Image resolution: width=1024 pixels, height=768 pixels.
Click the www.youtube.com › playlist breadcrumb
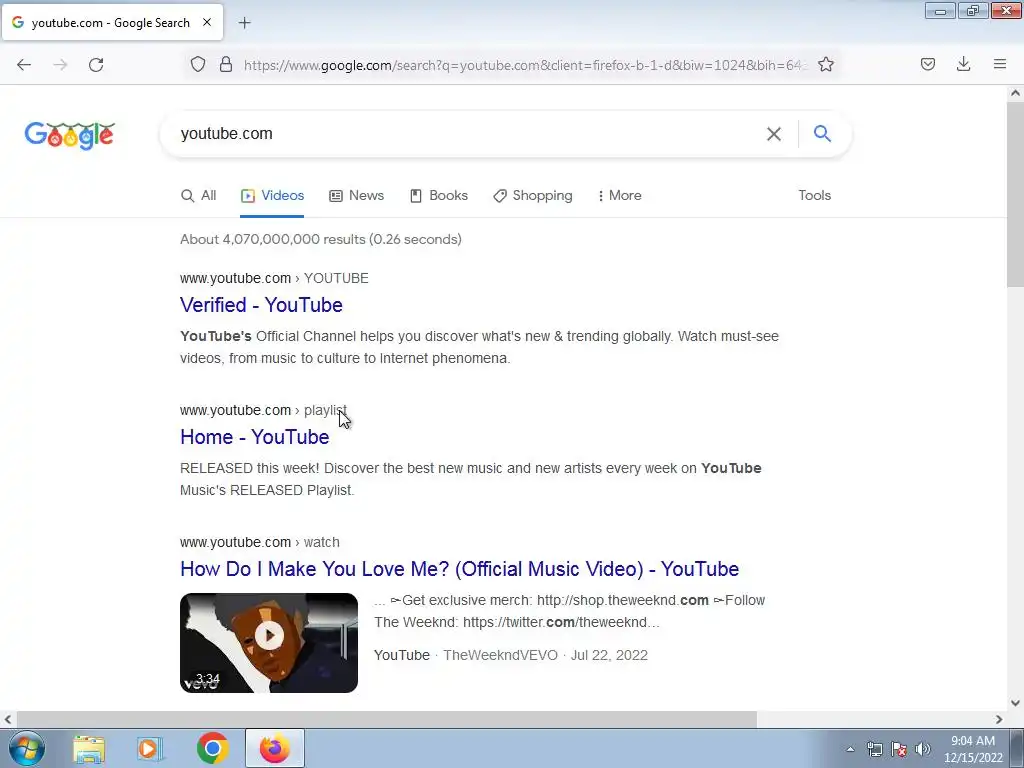263,410
